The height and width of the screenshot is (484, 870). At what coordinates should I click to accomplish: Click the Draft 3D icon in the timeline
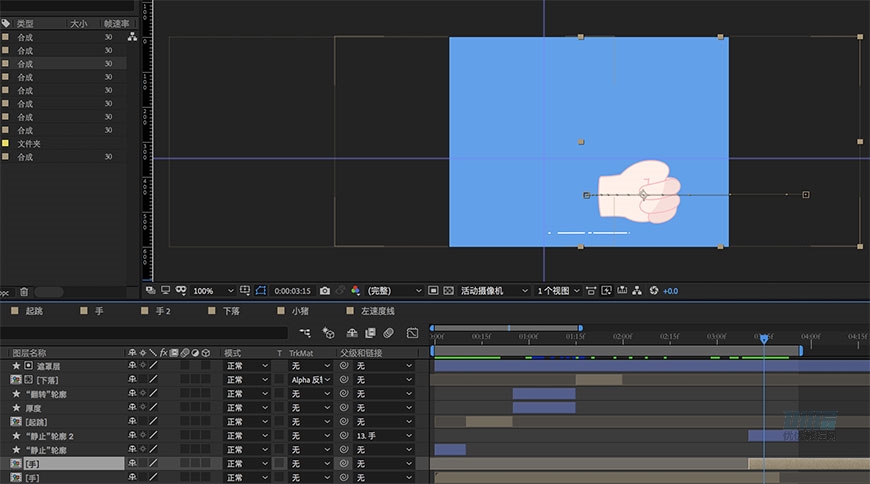tap(328, 333)
